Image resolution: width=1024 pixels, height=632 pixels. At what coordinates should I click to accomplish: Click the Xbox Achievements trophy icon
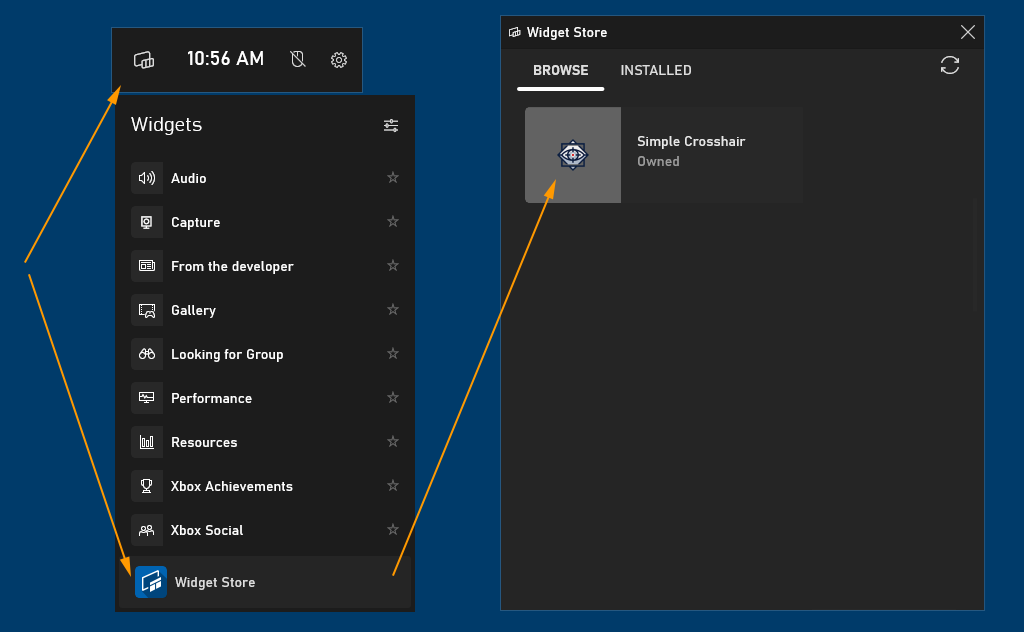(x=147, y=486)
